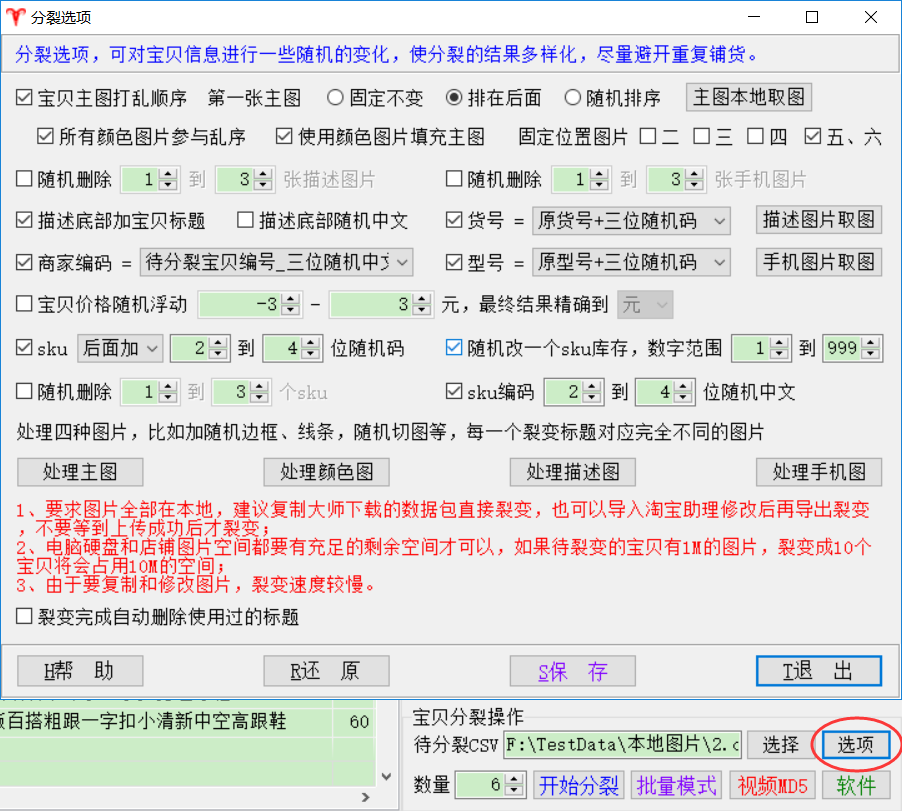Open the 货号 dropdown list
Image resolution: width=902 pixels, height=811 pixels.
tap(720, 221)
